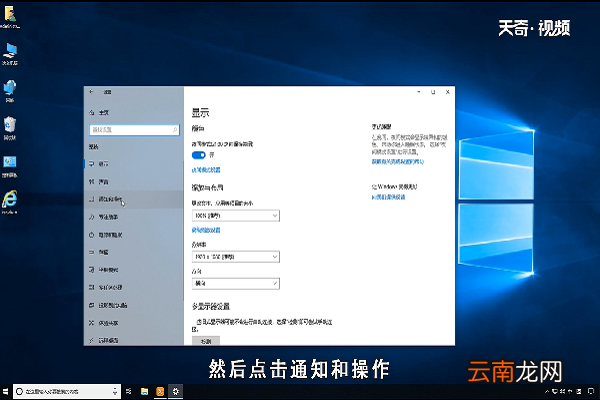This screenshot has height=400, width=600.
Task: Expand the display orientation dropdown
Action: click(236, 284)
